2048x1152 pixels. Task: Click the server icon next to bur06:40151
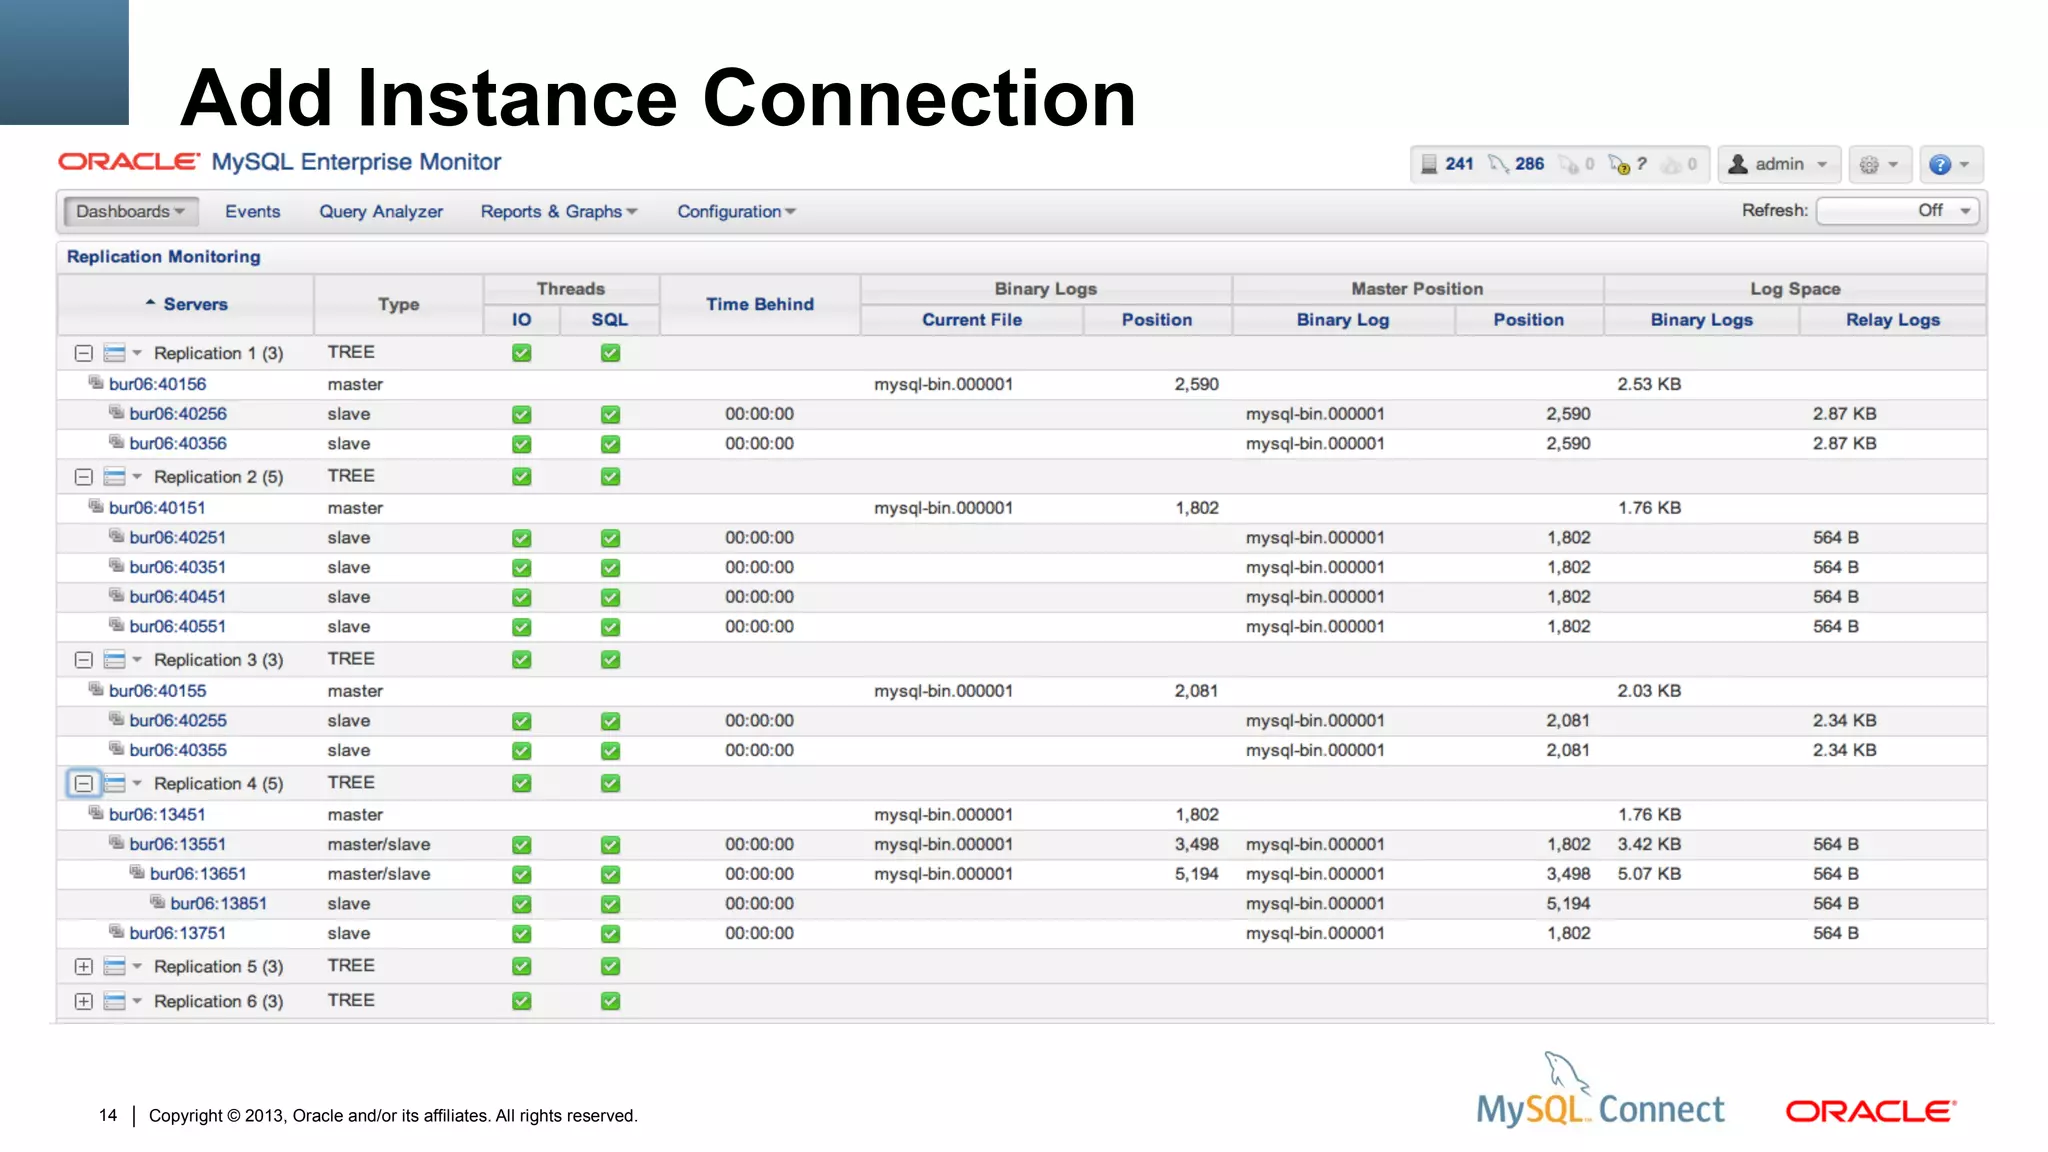[x=96, y=507]
